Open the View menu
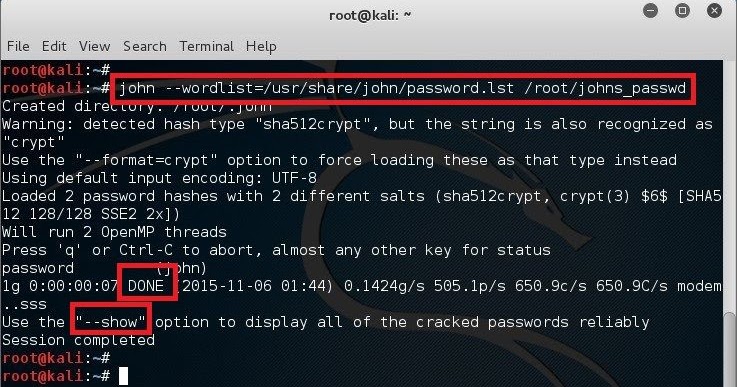 pyautogui.click(x=94, y=46)
